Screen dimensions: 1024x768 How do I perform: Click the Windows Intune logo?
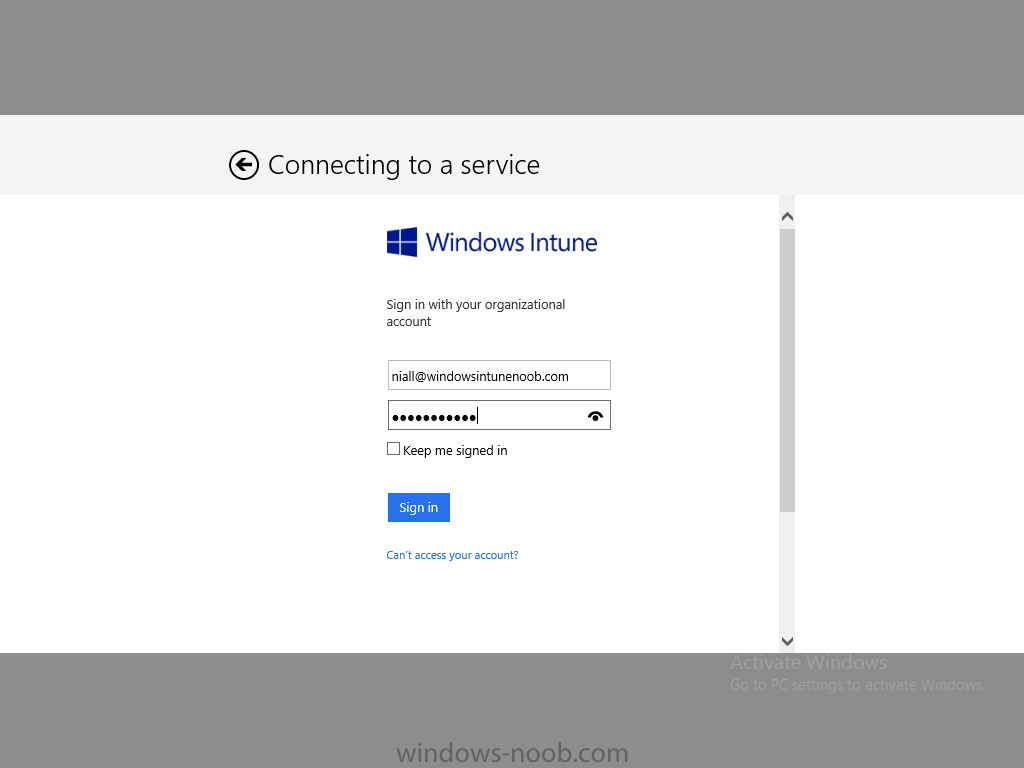tap(492, 242)
